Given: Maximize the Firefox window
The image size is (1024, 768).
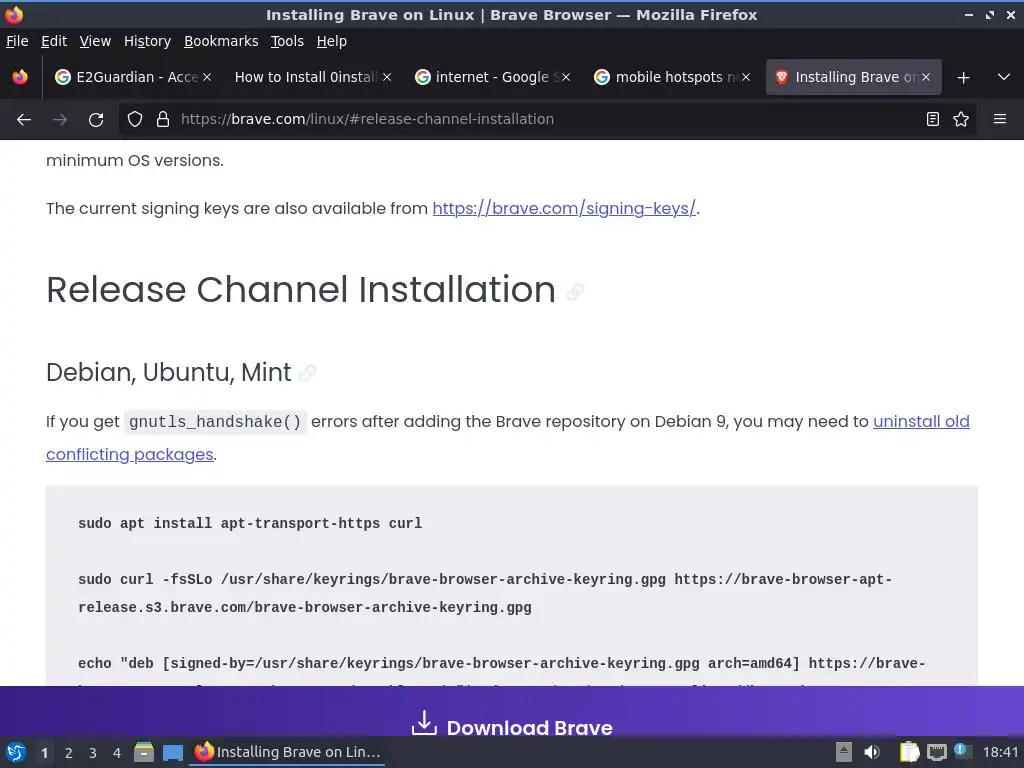Looking at the screenshot, I should pyautogui.click(x=990, y=15).
